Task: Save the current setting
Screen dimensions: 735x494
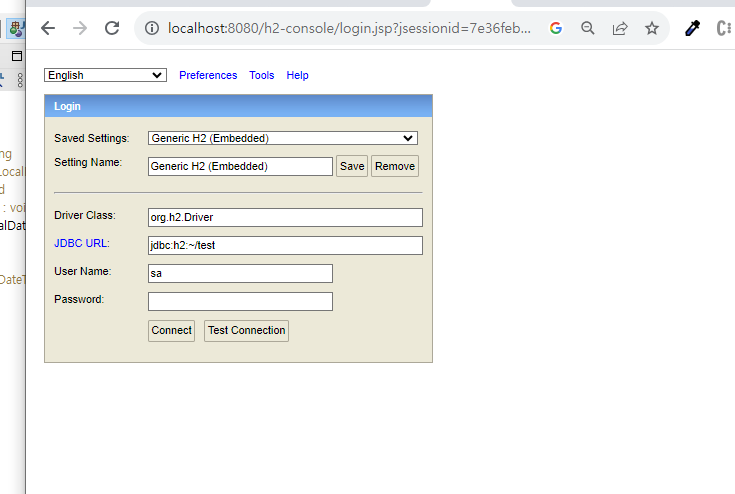Action: pyautogui.click(x=352, y=166)
